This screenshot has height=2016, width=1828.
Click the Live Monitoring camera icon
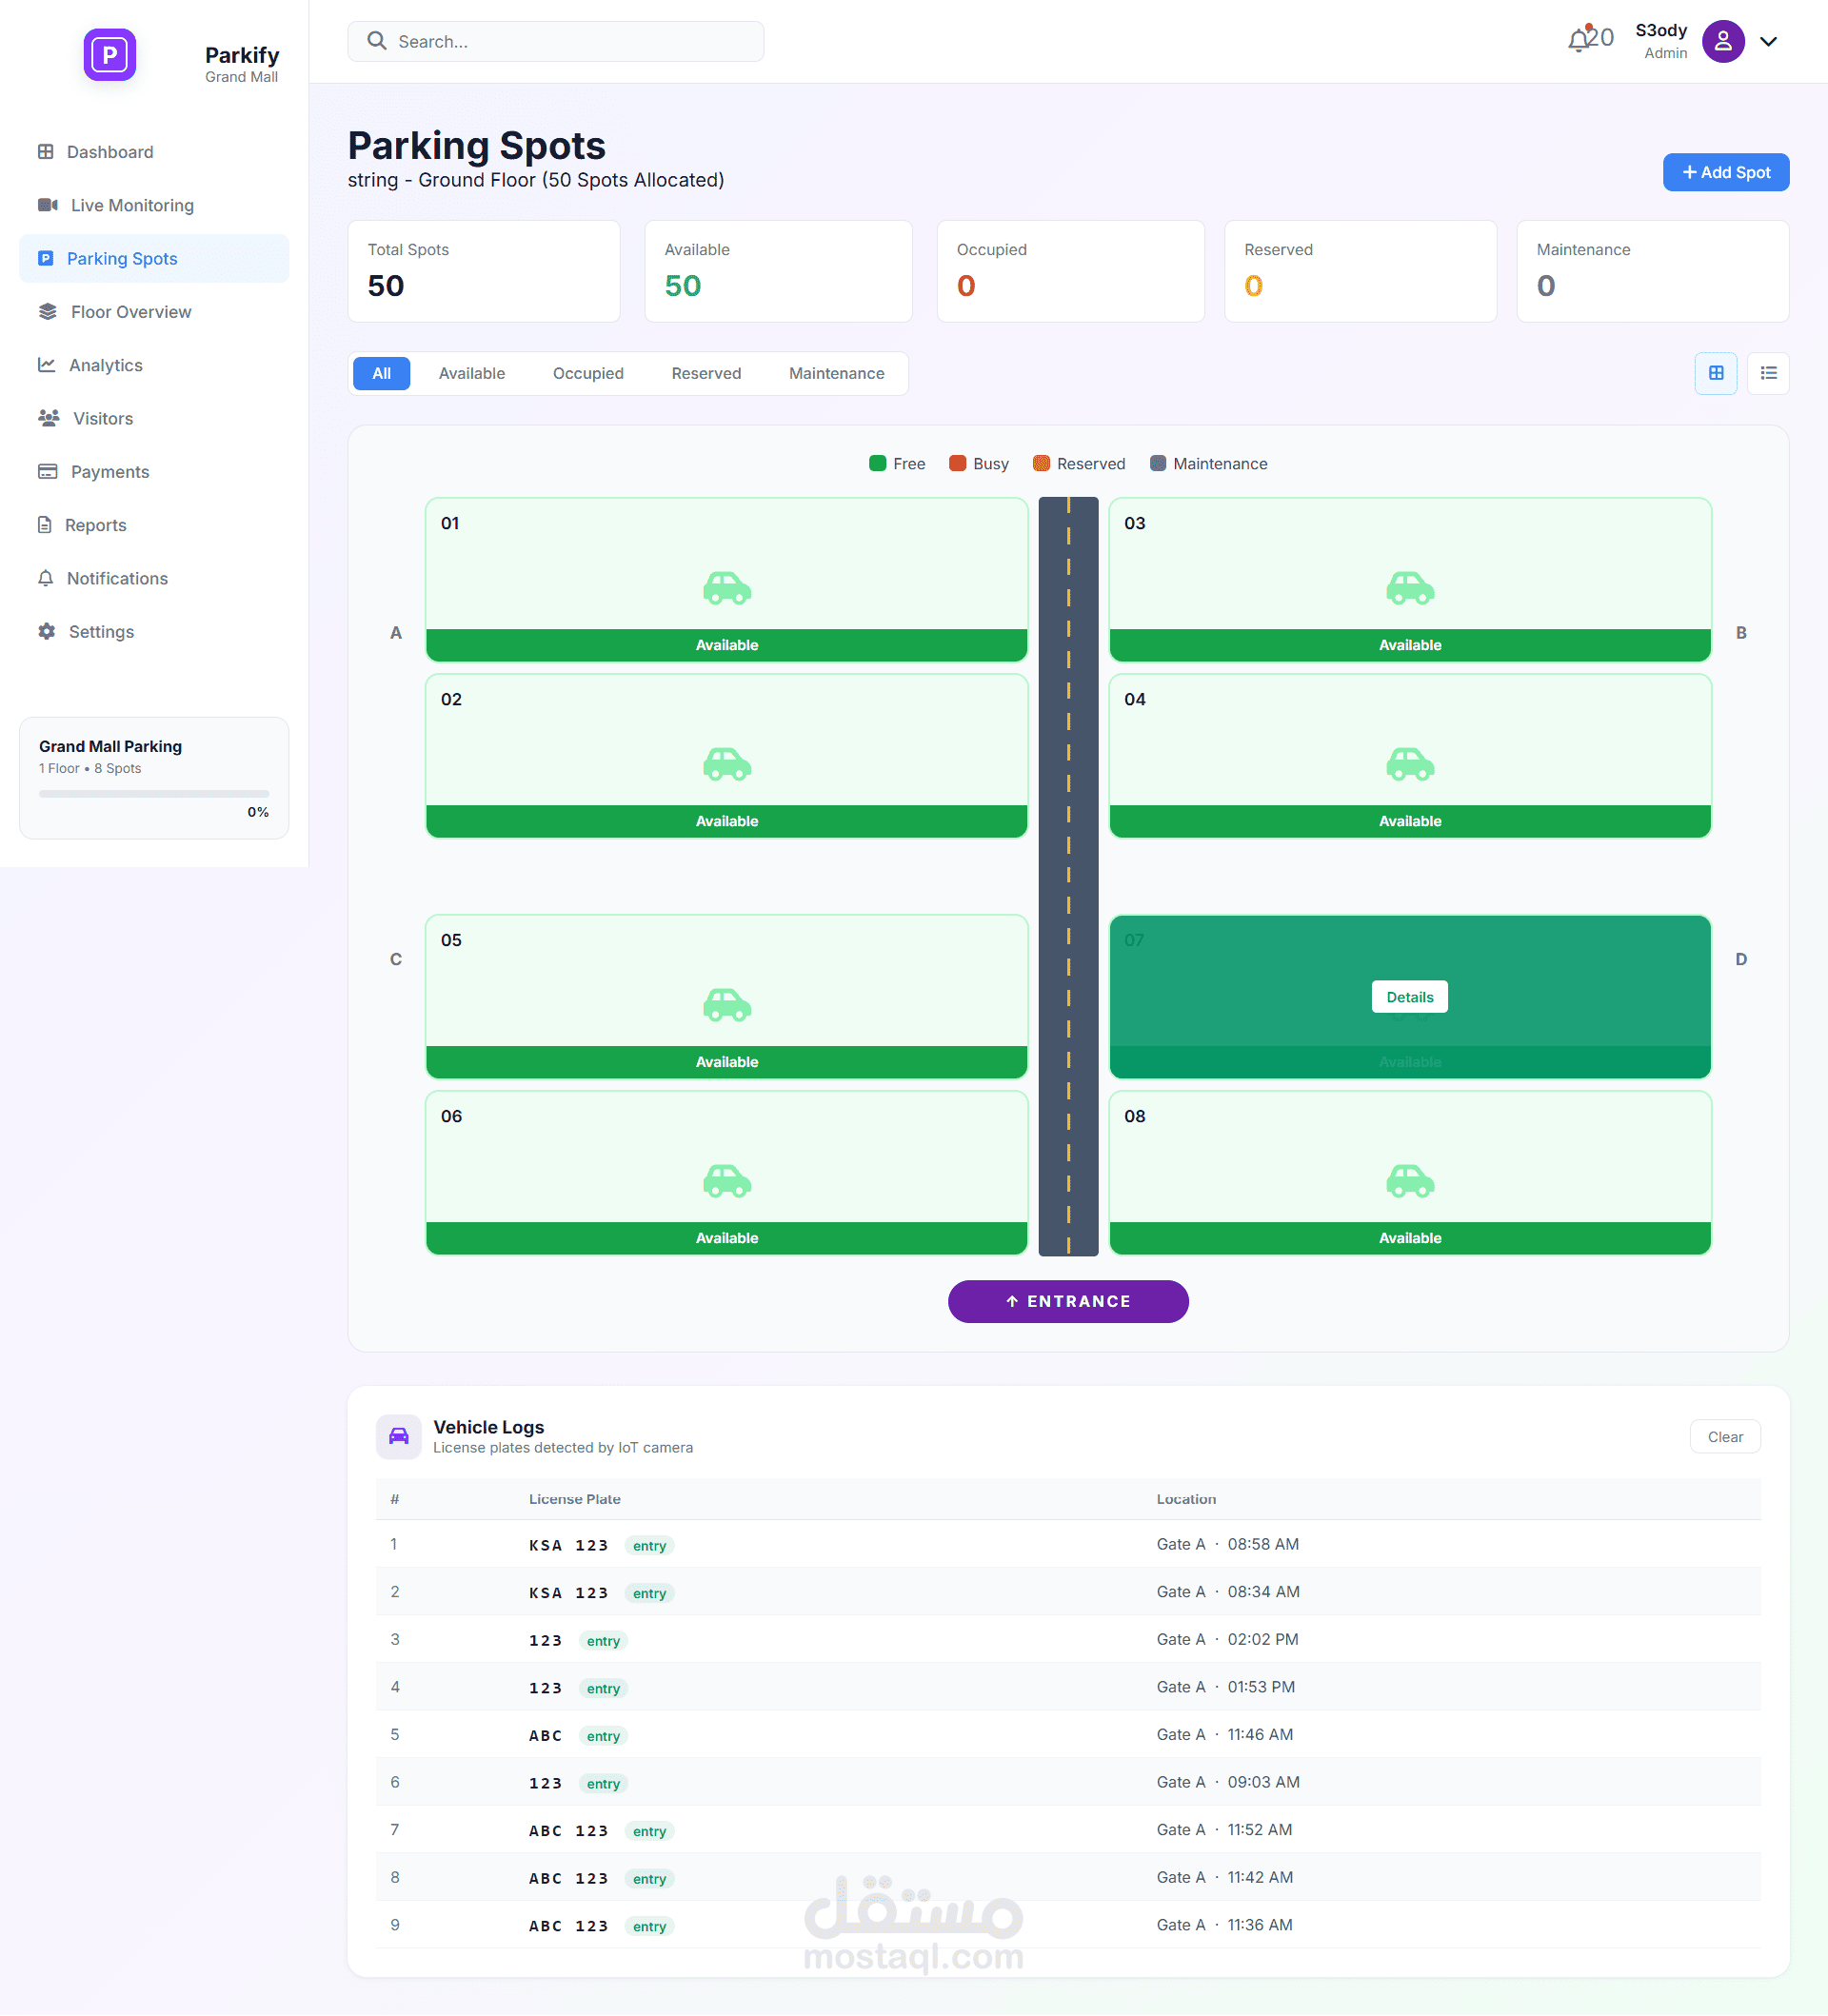(47, 205)
